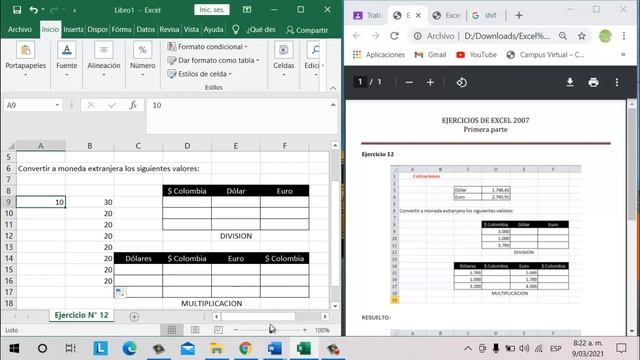Expand the Fuente group dropdown
This screenshot has height=360, width=640.
click(x=67, y=60)
